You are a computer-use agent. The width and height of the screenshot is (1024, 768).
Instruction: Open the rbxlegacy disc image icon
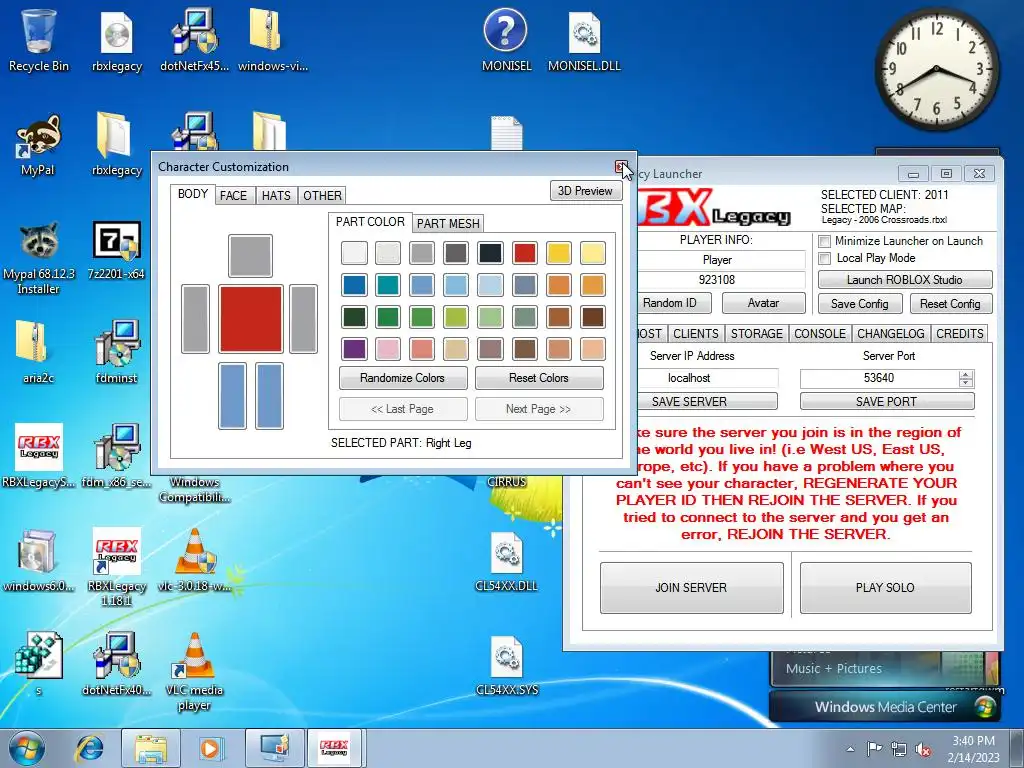(116, 39)
